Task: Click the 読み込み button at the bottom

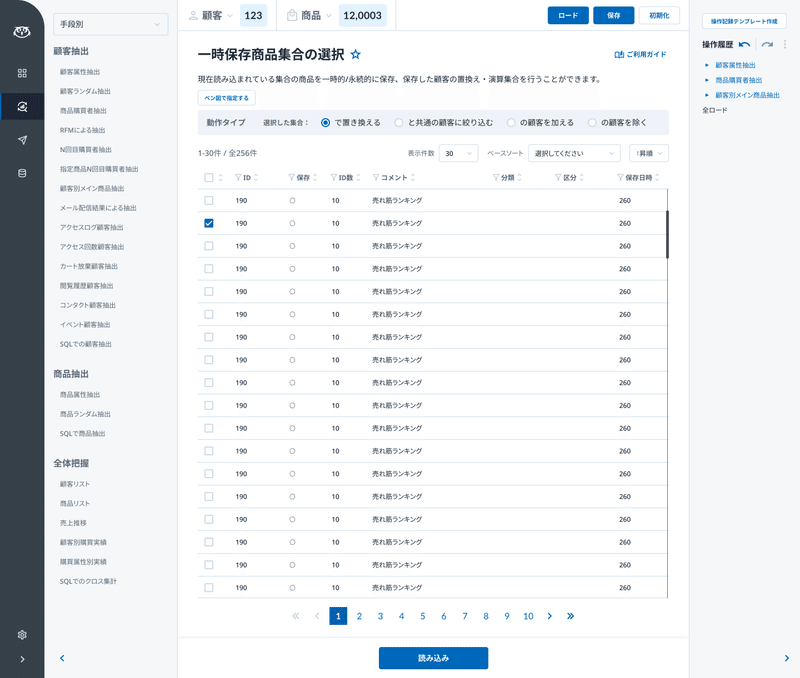Action: 432,658
